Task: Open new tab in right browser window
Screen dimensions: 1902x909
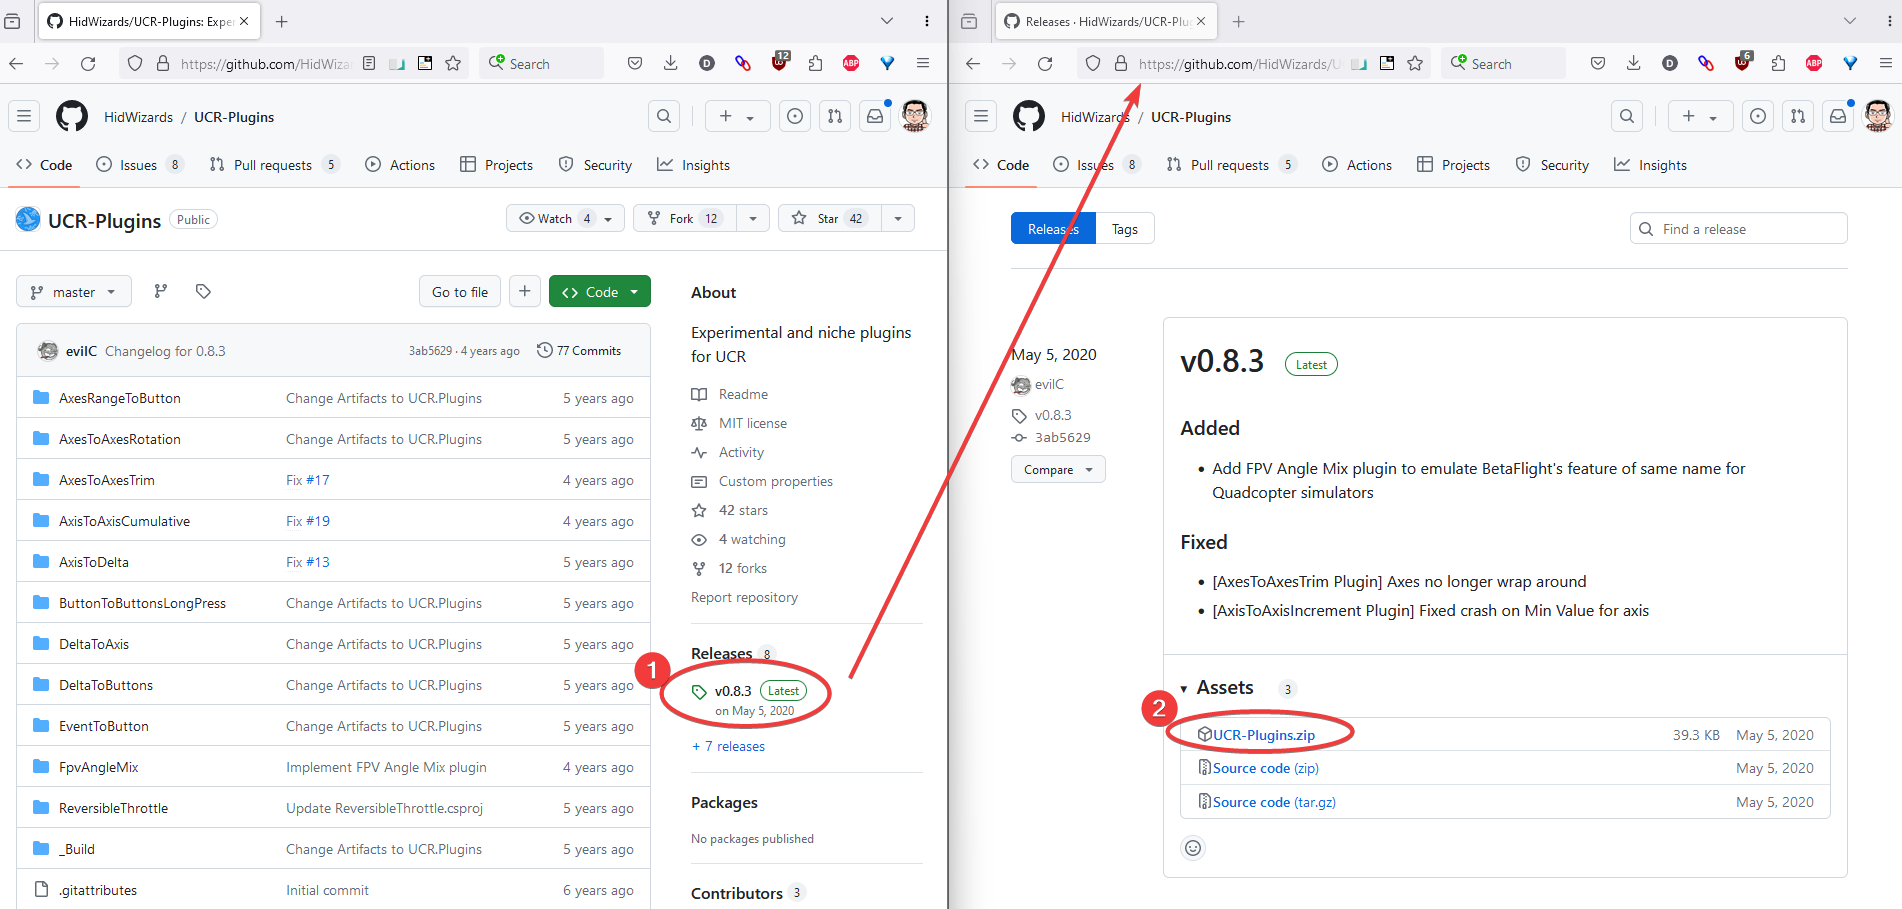Action: (1239, 21)
